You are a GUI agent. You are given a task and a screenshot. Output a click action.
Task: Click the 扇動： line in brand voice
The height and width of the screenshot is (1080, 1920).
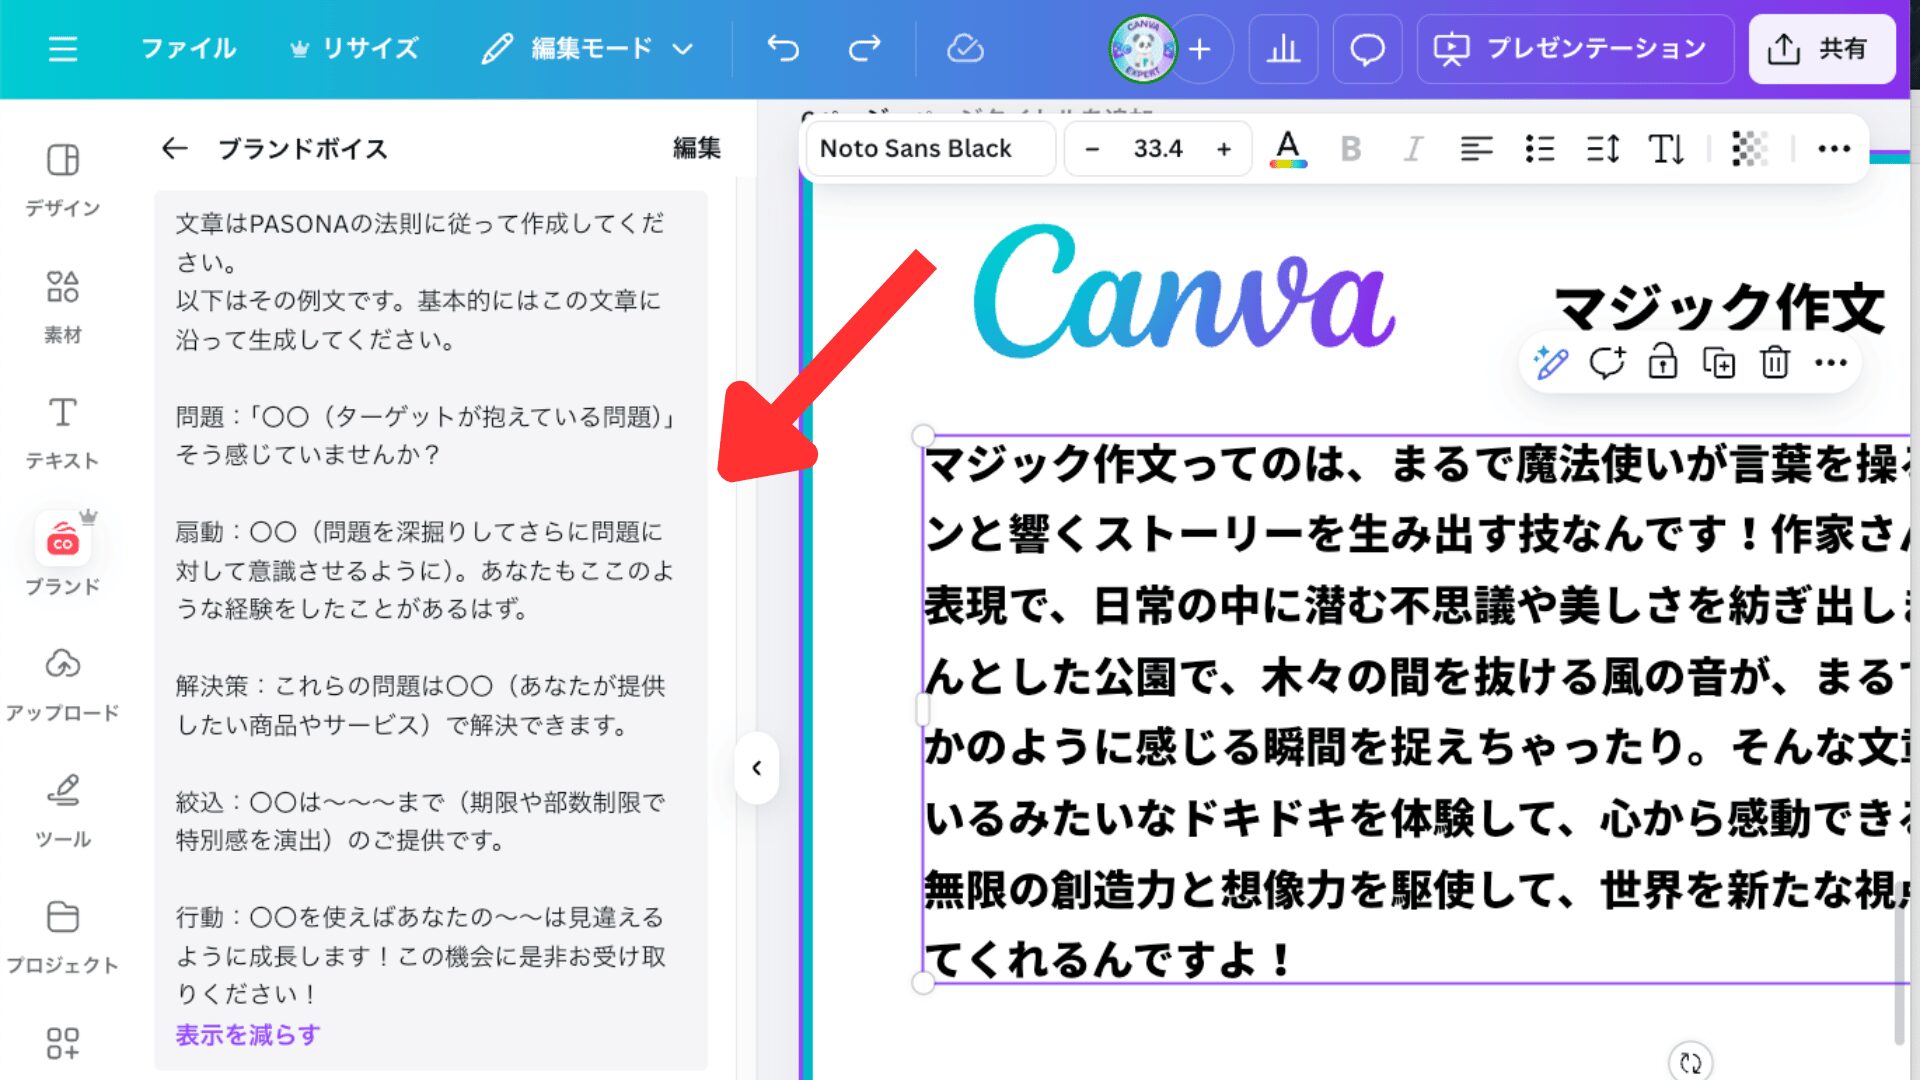pos(425,570)
